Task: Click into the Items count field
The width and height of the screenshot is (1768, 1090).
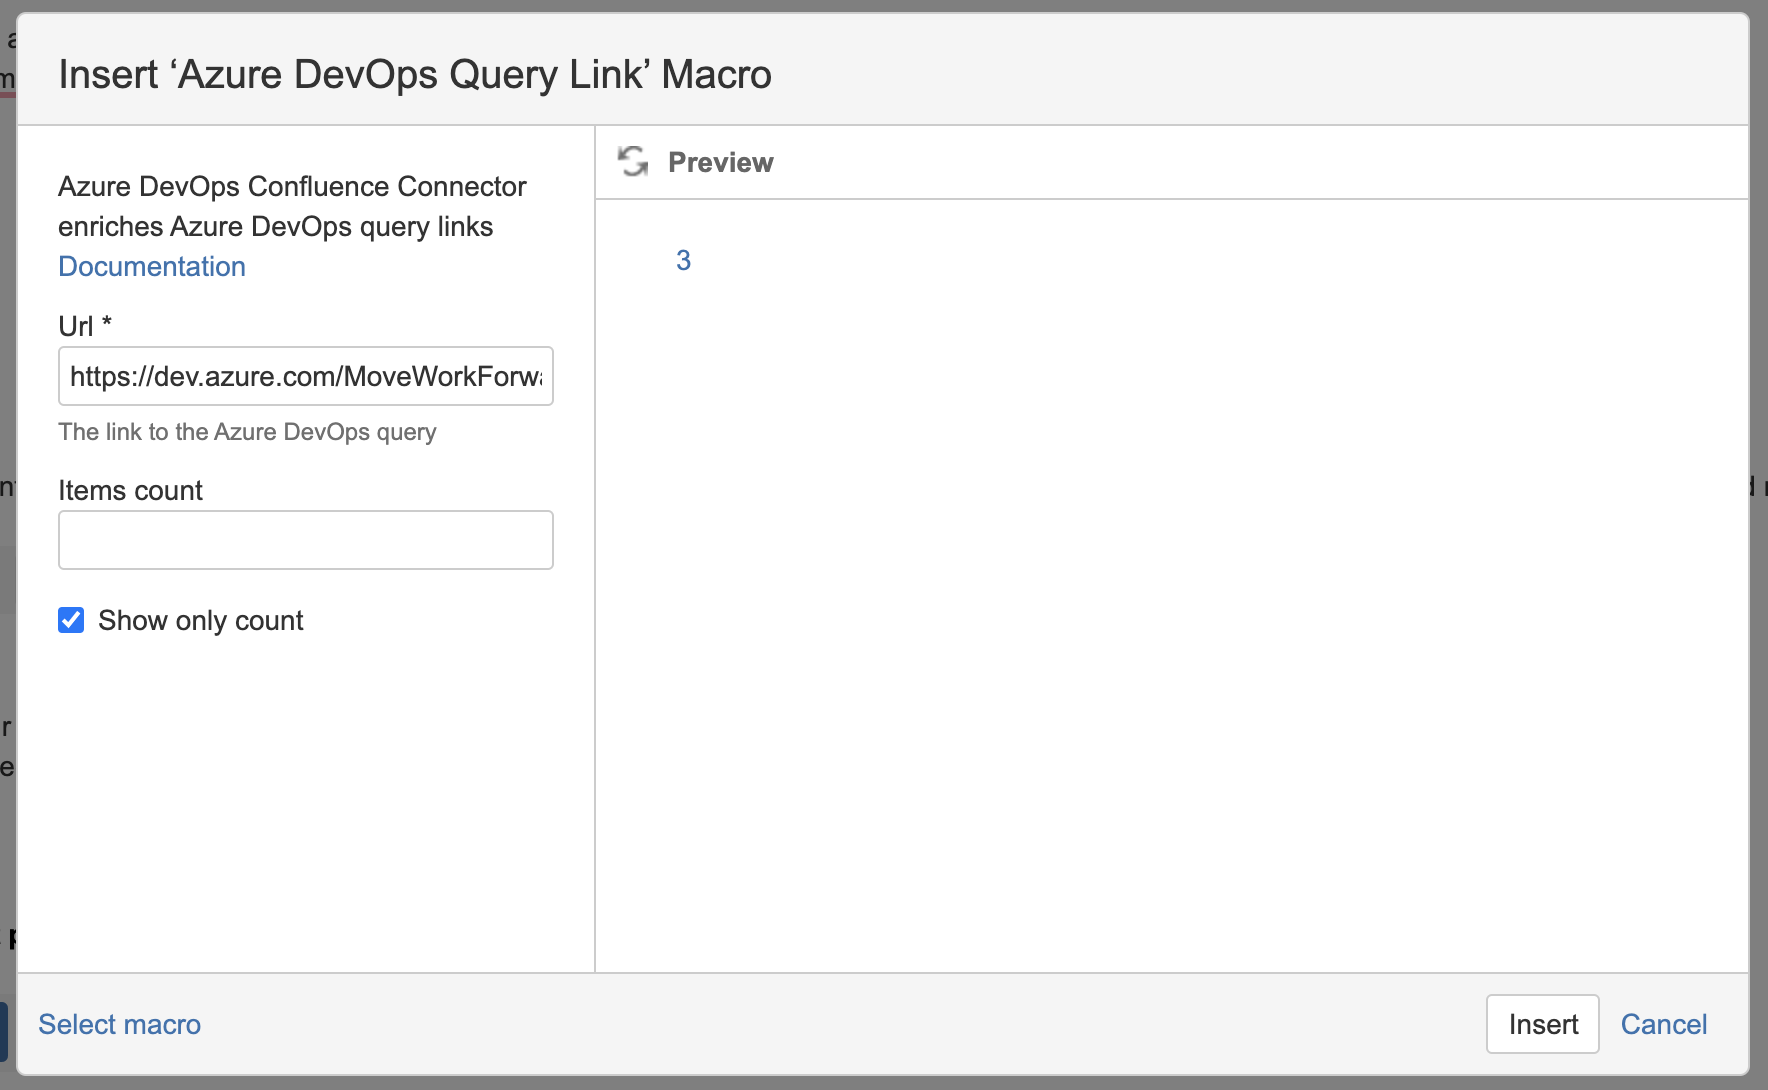Action: [305, 540]
